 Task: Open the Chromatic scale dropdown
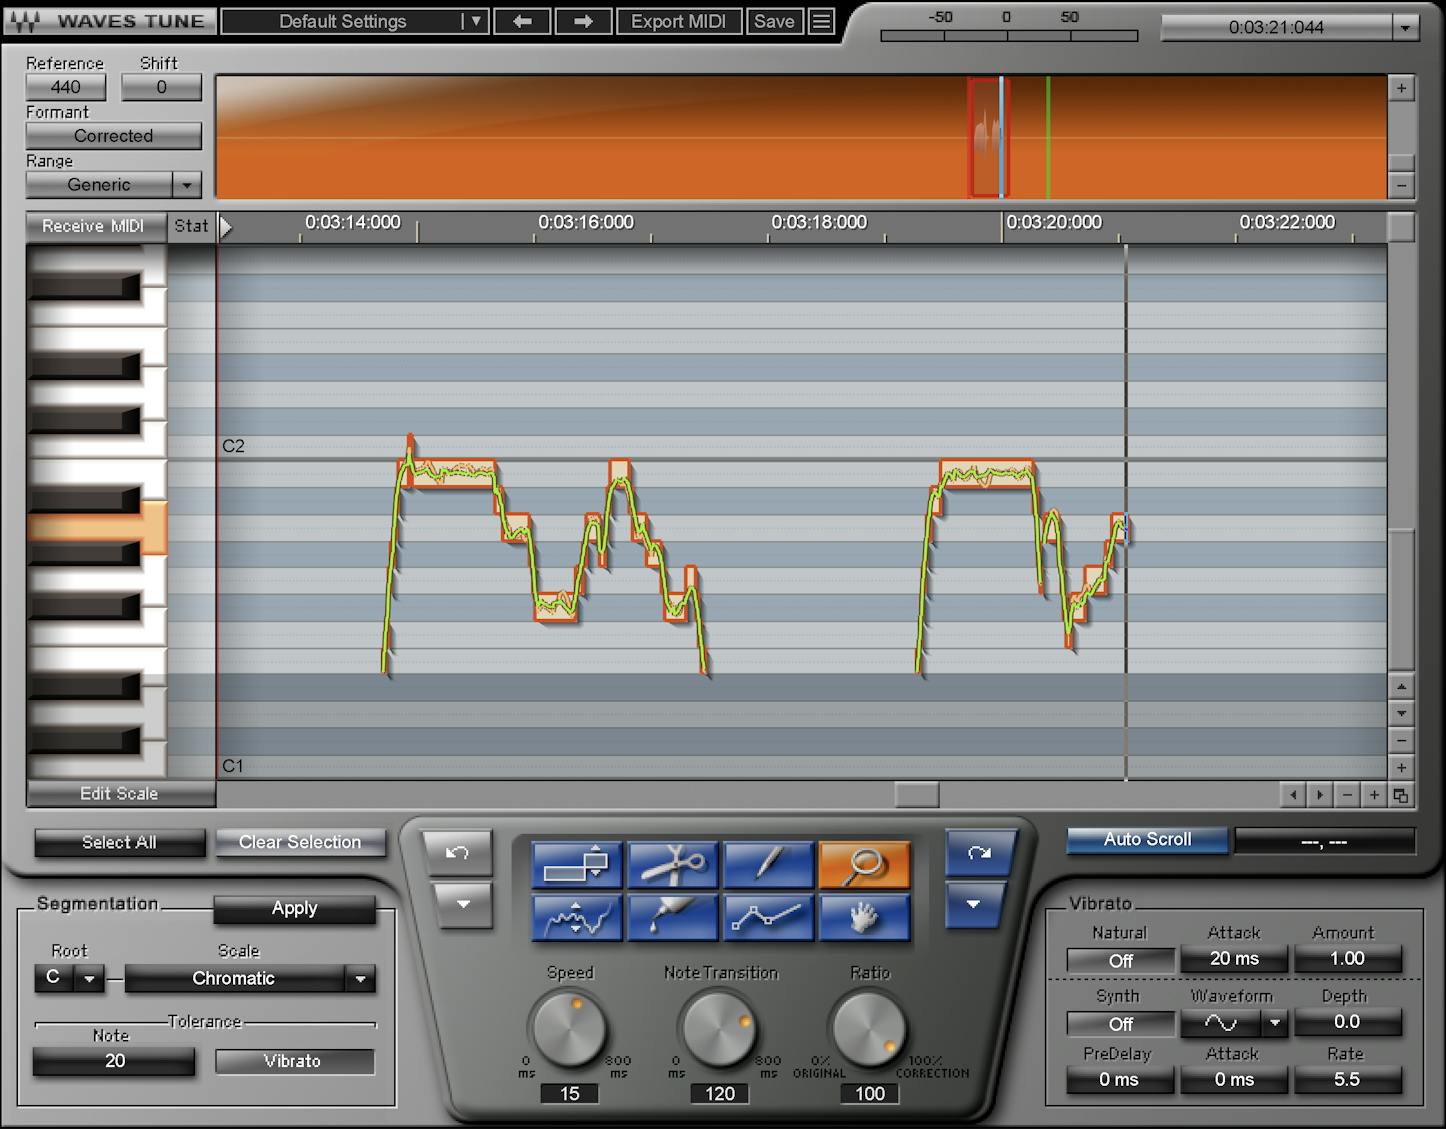coord(359,979)
